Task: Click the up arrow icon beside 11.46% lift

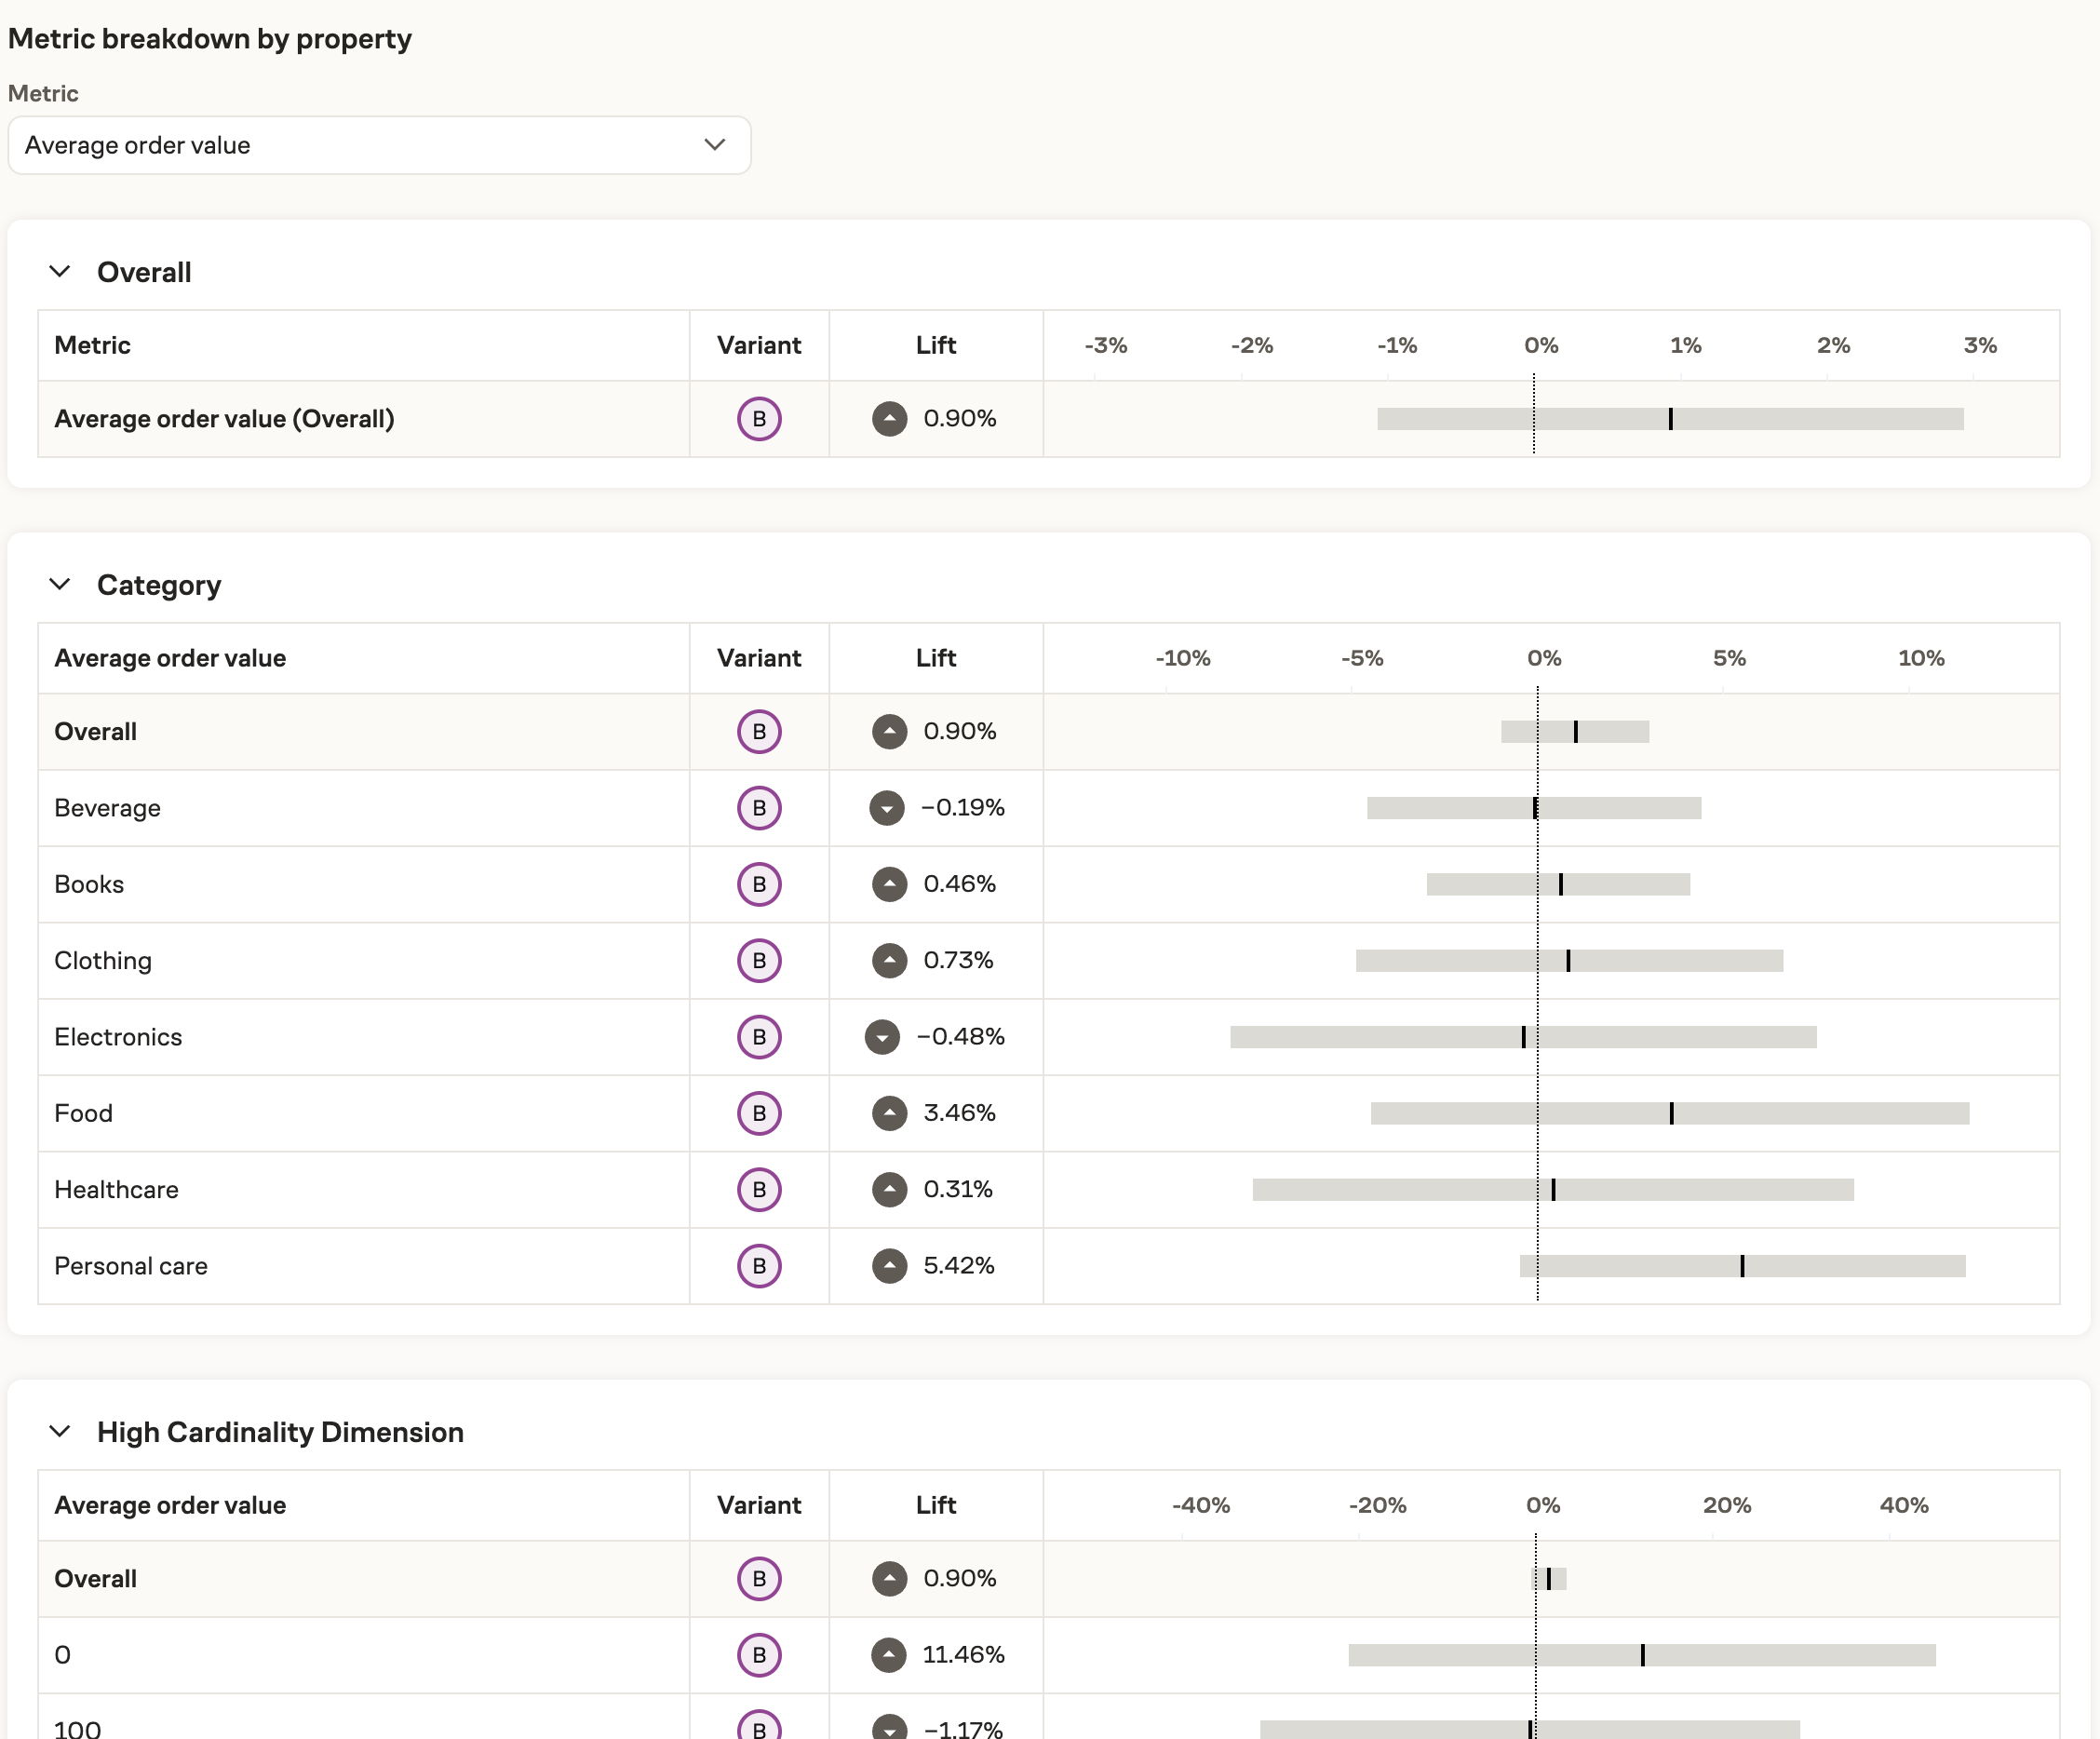Action: [x=888, y=1655]
